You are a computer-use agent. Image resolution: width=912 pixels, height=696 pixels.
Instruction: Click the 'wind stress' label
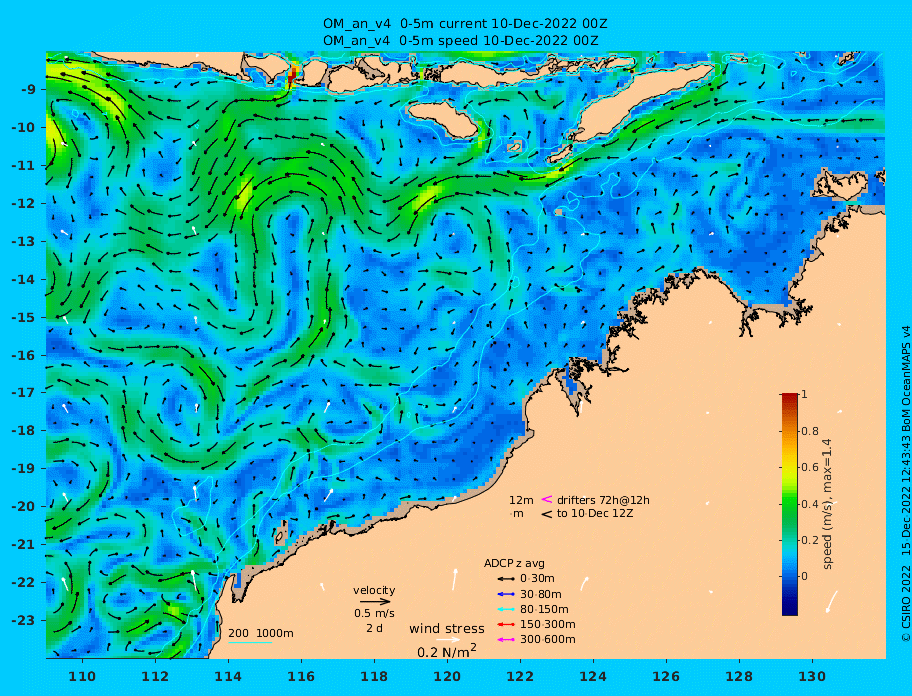tap(447, 629)
